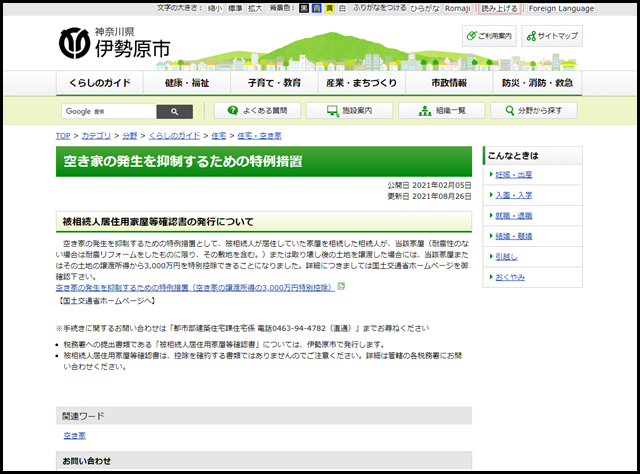This screenshot has width=640, height=474.
Task: Click the こんなときは sidebar heading
Action: [x=513, y=156]
